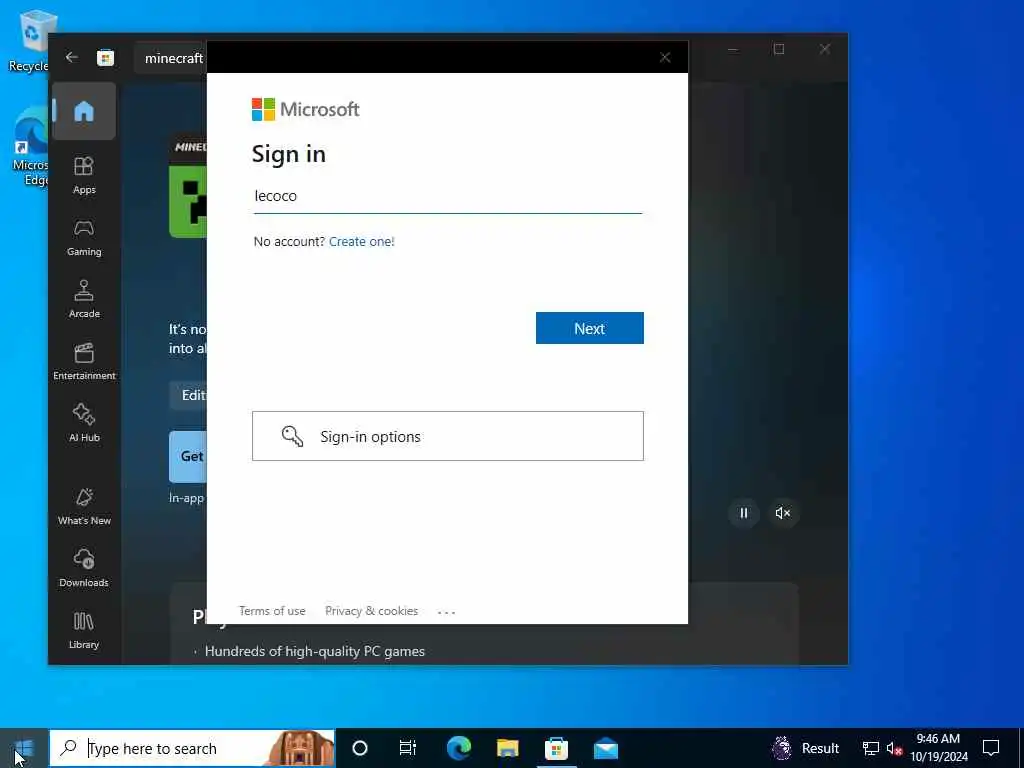Screen dimensions: 1024x768
Task: Open notification center icon
Action: click(991, 748)
